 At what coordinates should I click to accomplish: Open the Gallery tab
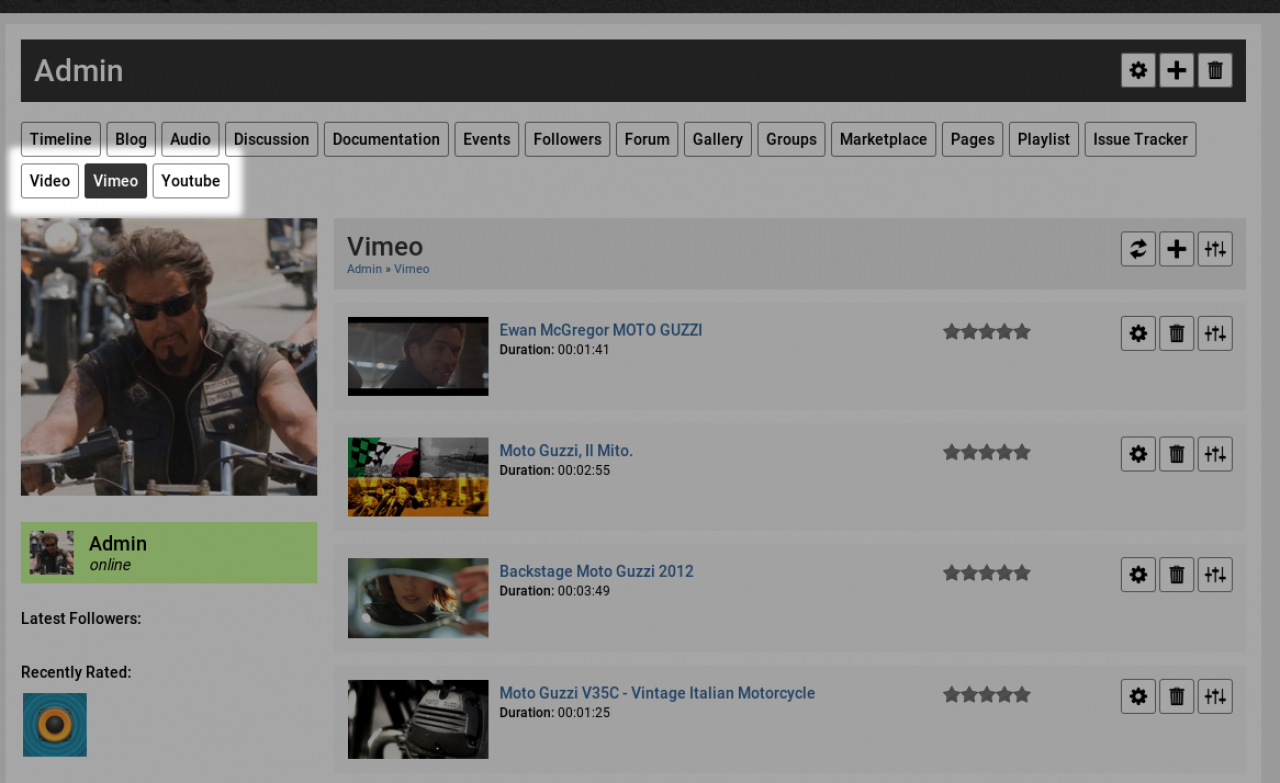(x=718, y=139)
